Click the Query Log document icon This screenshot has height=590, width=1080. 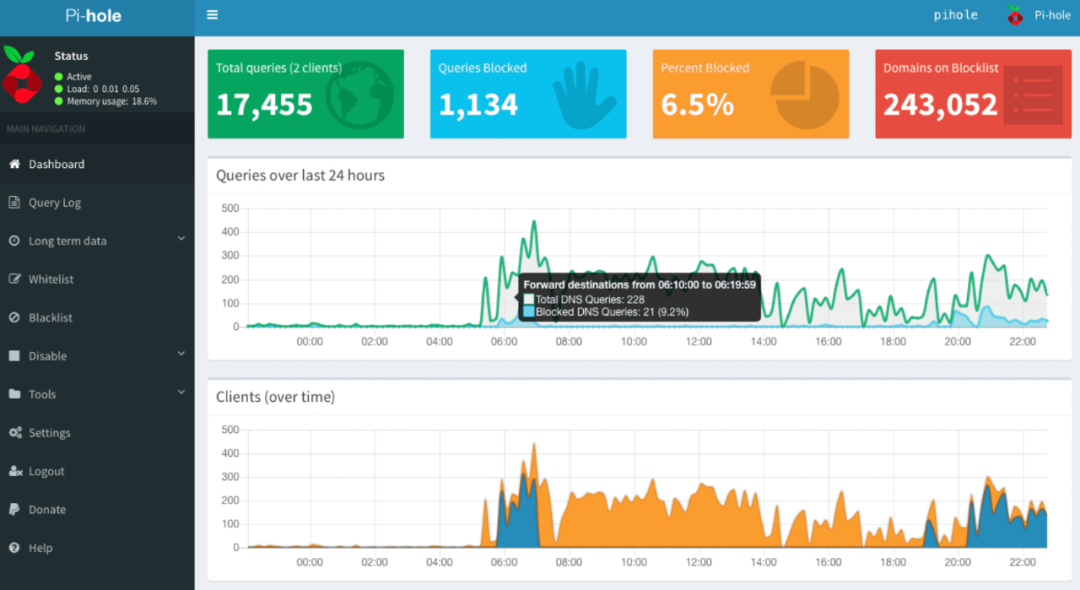click(x=14, y=202)
